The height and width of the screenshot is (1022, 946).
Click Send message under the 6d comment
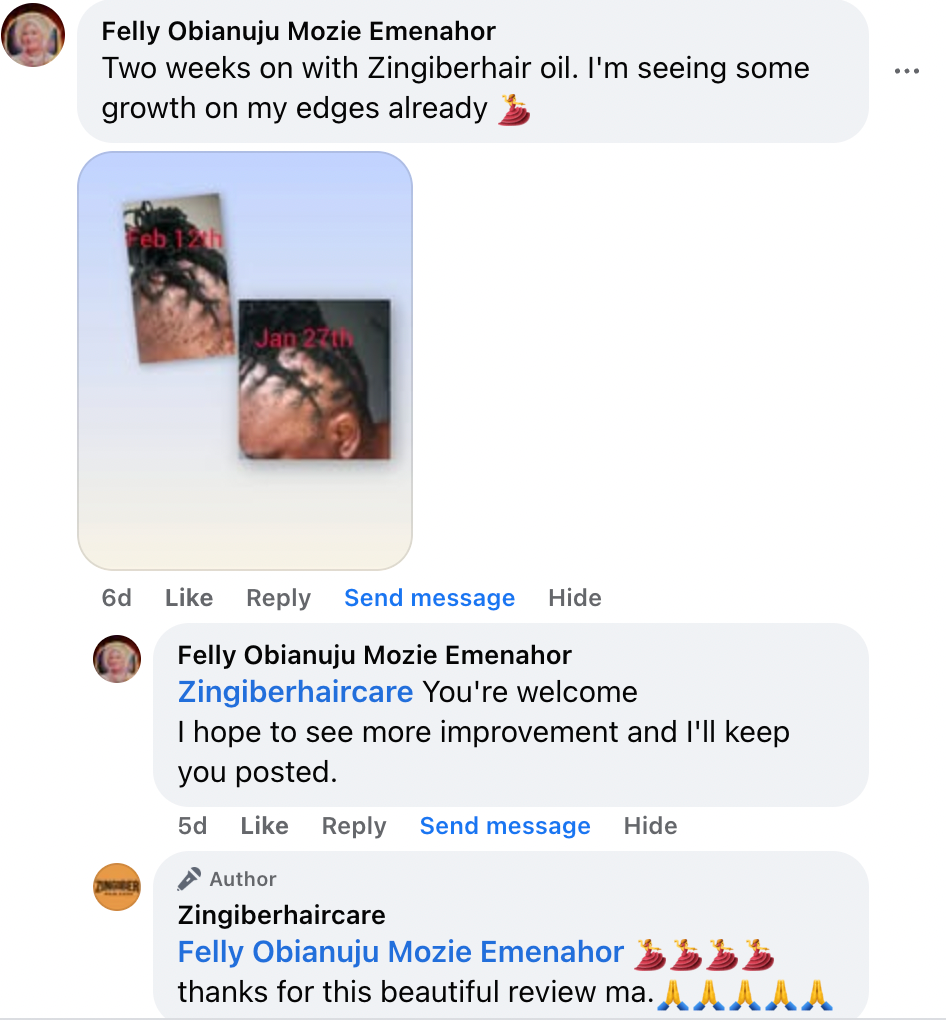click(x=429, y=598)
